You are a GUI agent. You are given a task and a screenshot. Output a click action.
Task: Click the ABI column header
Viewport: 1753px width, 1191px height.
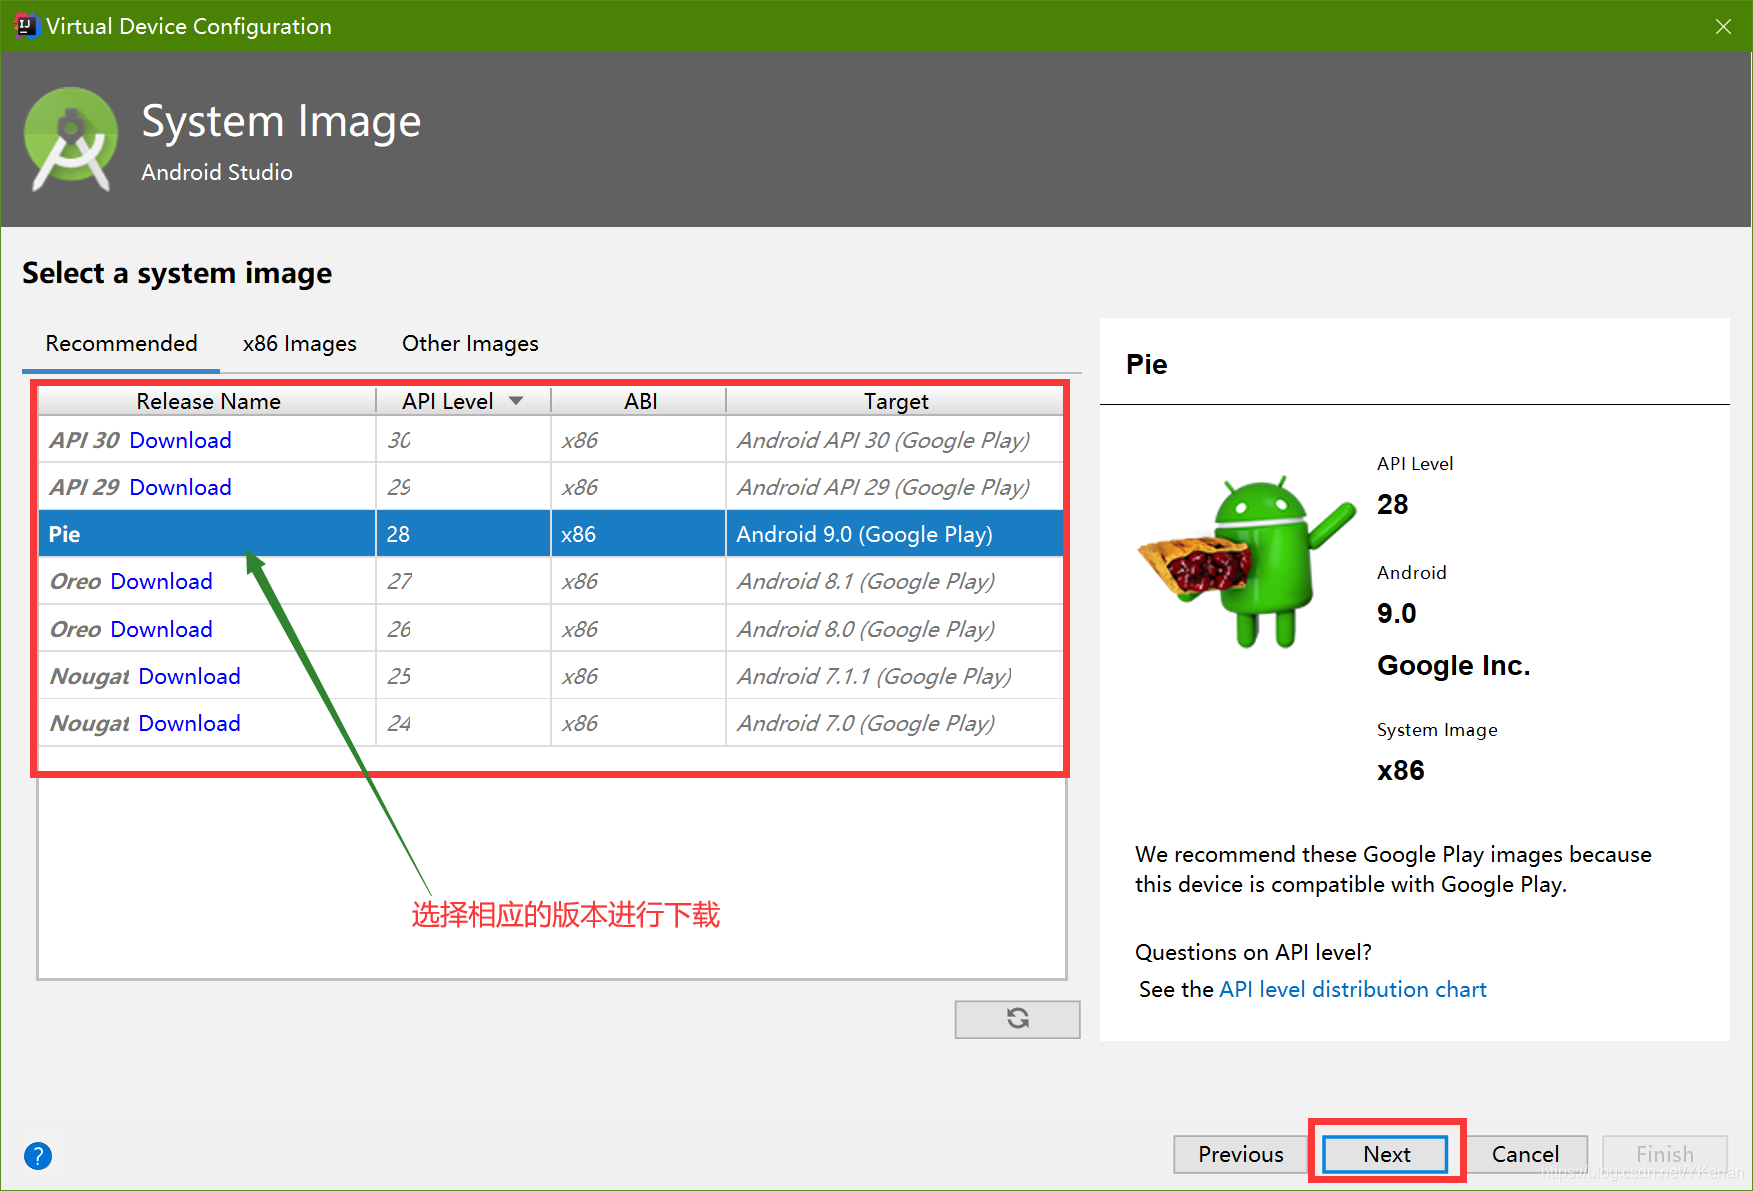point(640,401)
